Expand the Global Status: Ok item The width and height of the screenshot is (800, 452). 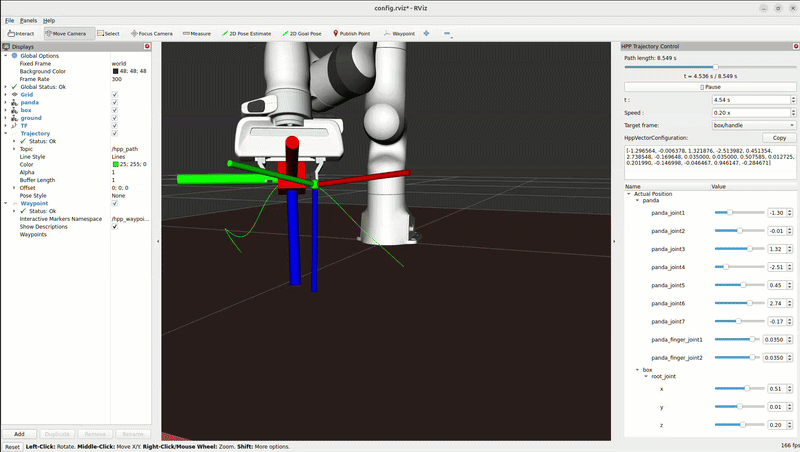point(6,87)
